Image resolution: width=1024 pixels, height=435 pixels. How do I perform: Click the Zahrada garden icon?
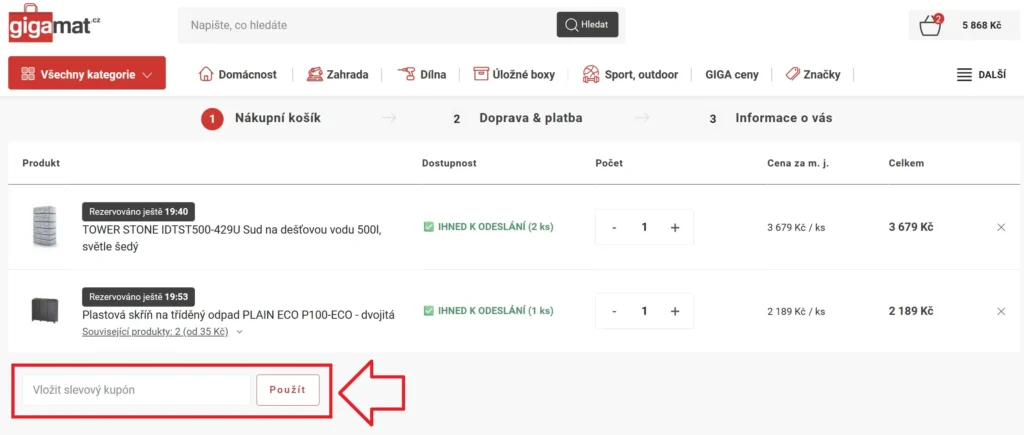click(314, 74)
